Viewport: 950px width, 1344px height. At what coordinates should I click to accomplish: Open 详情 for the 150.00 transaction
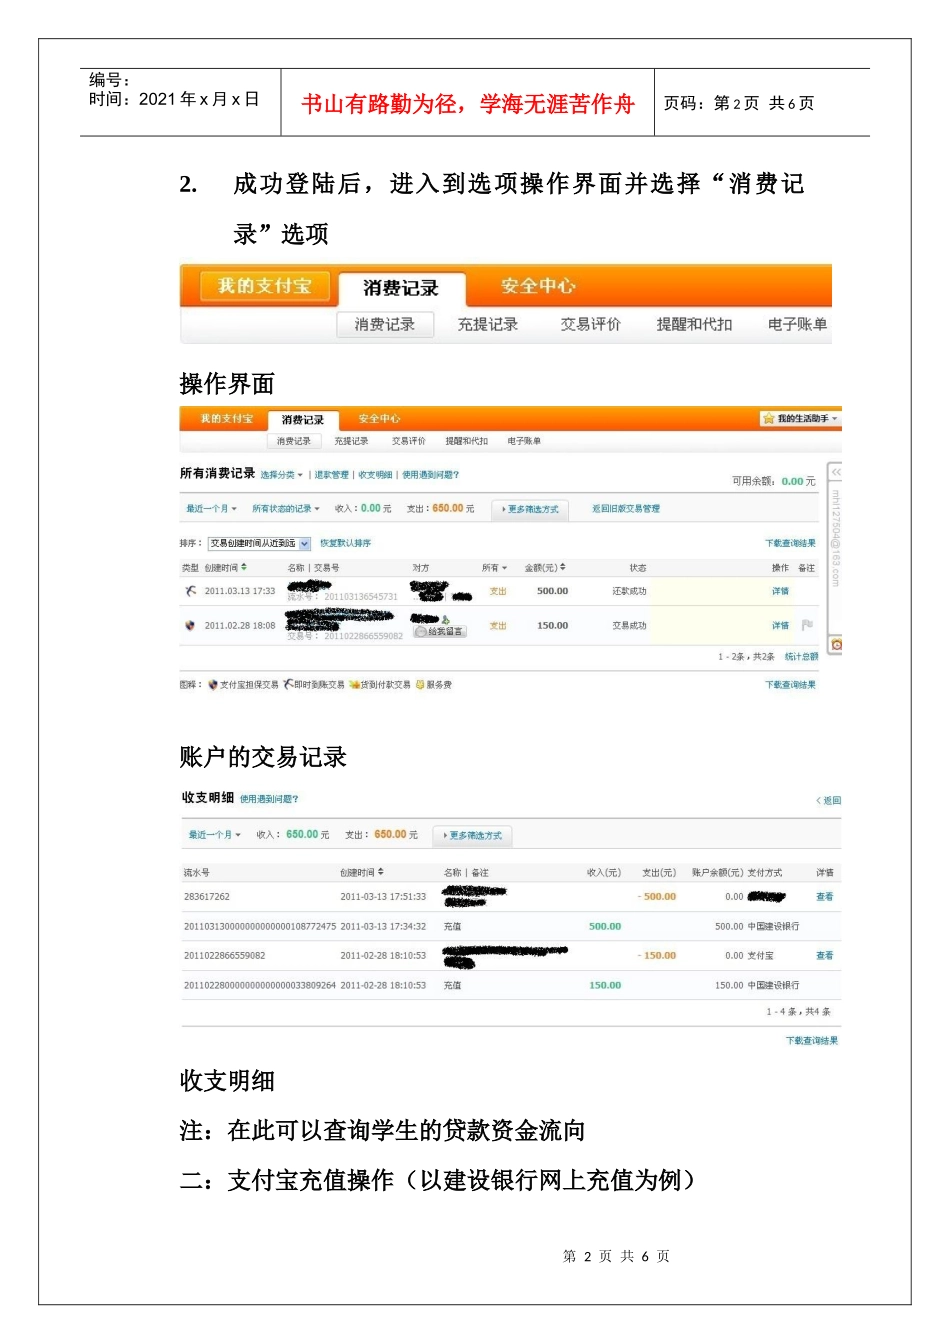click(x=780, y=625)
